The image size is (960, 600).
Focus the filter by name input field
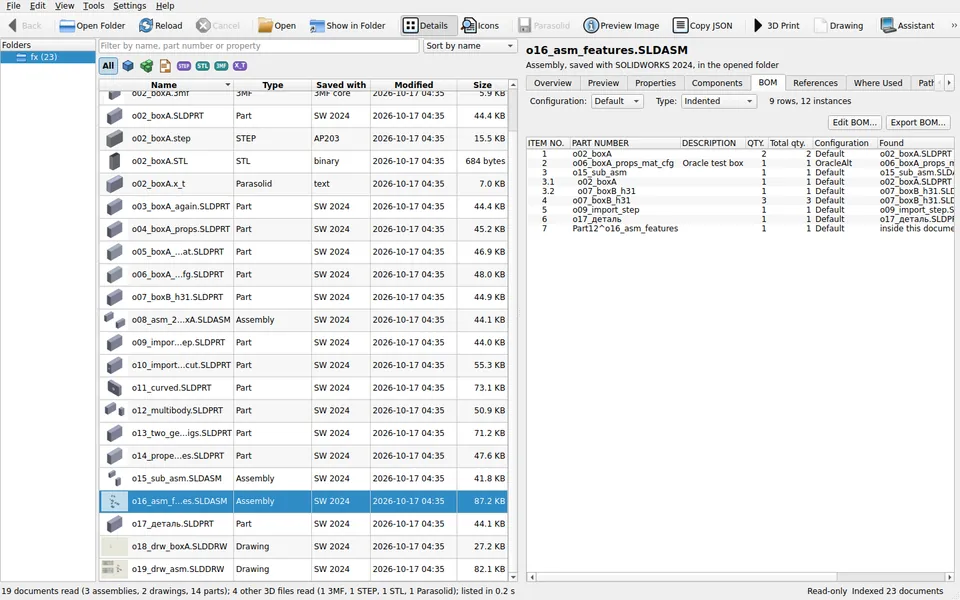(258, 46)
